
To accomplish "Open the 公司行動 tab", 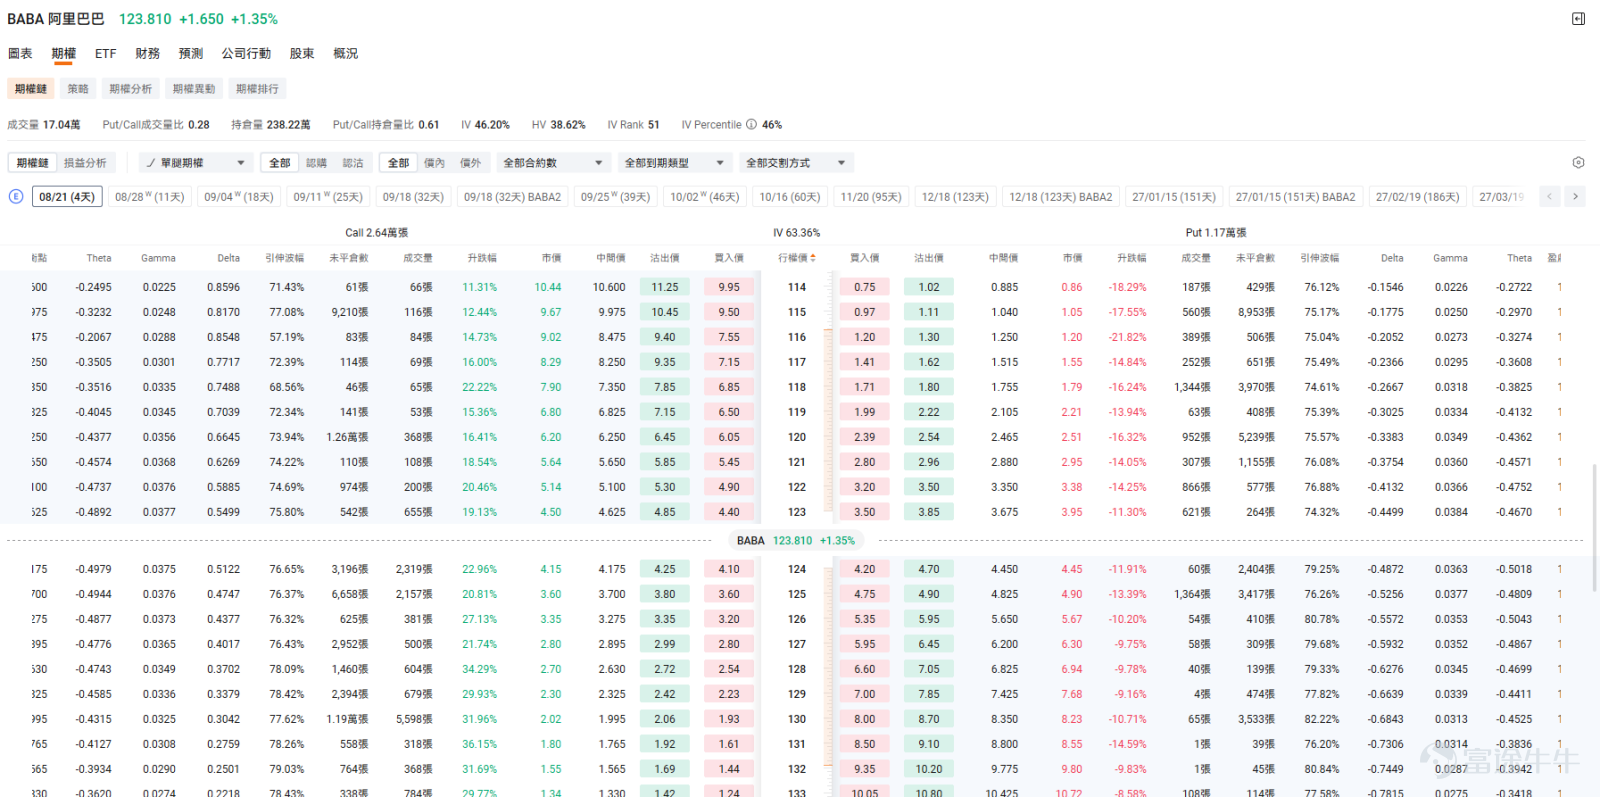I will tap(246, 54).
